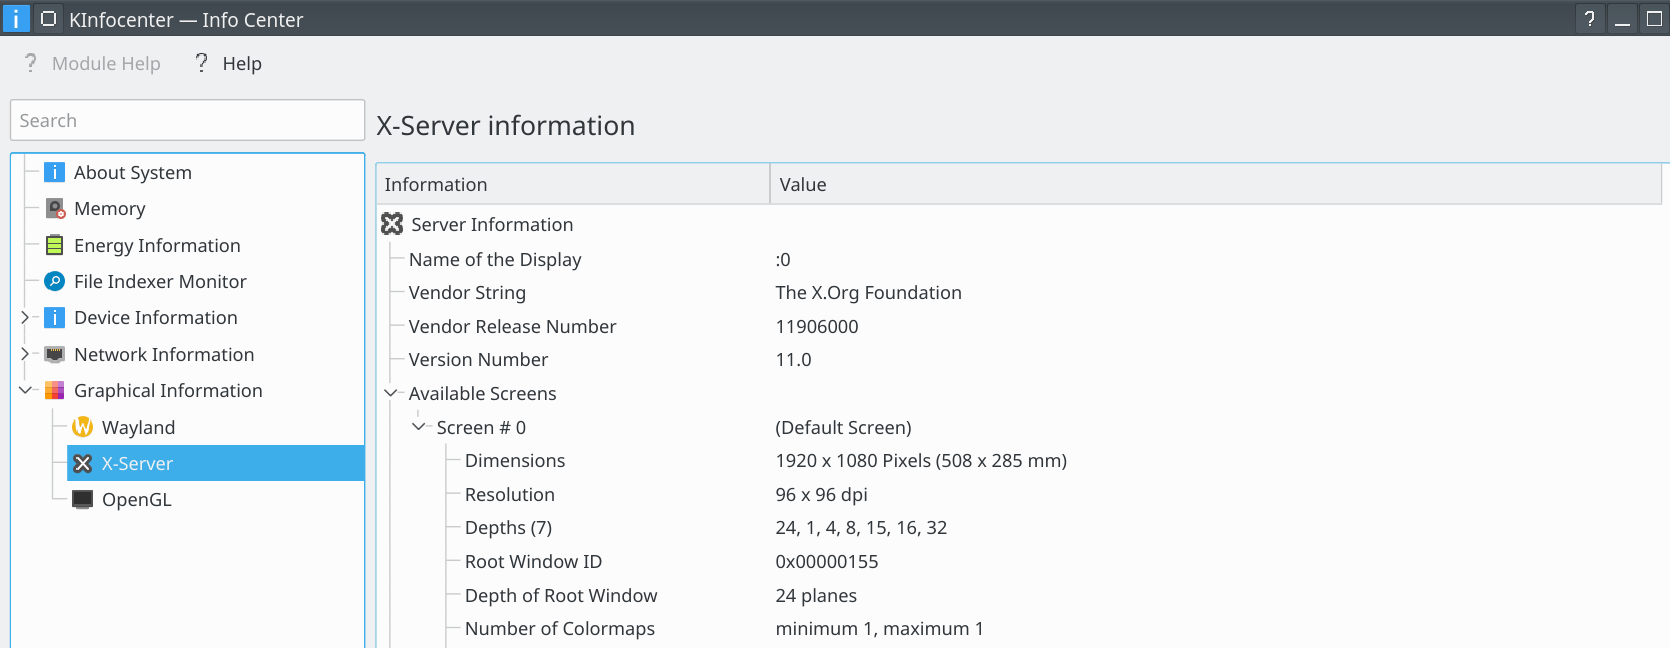Click the Graphical Information colorful icon
Image resolution: width=1670 pixels, height=648 pixels.
point(55,391)
